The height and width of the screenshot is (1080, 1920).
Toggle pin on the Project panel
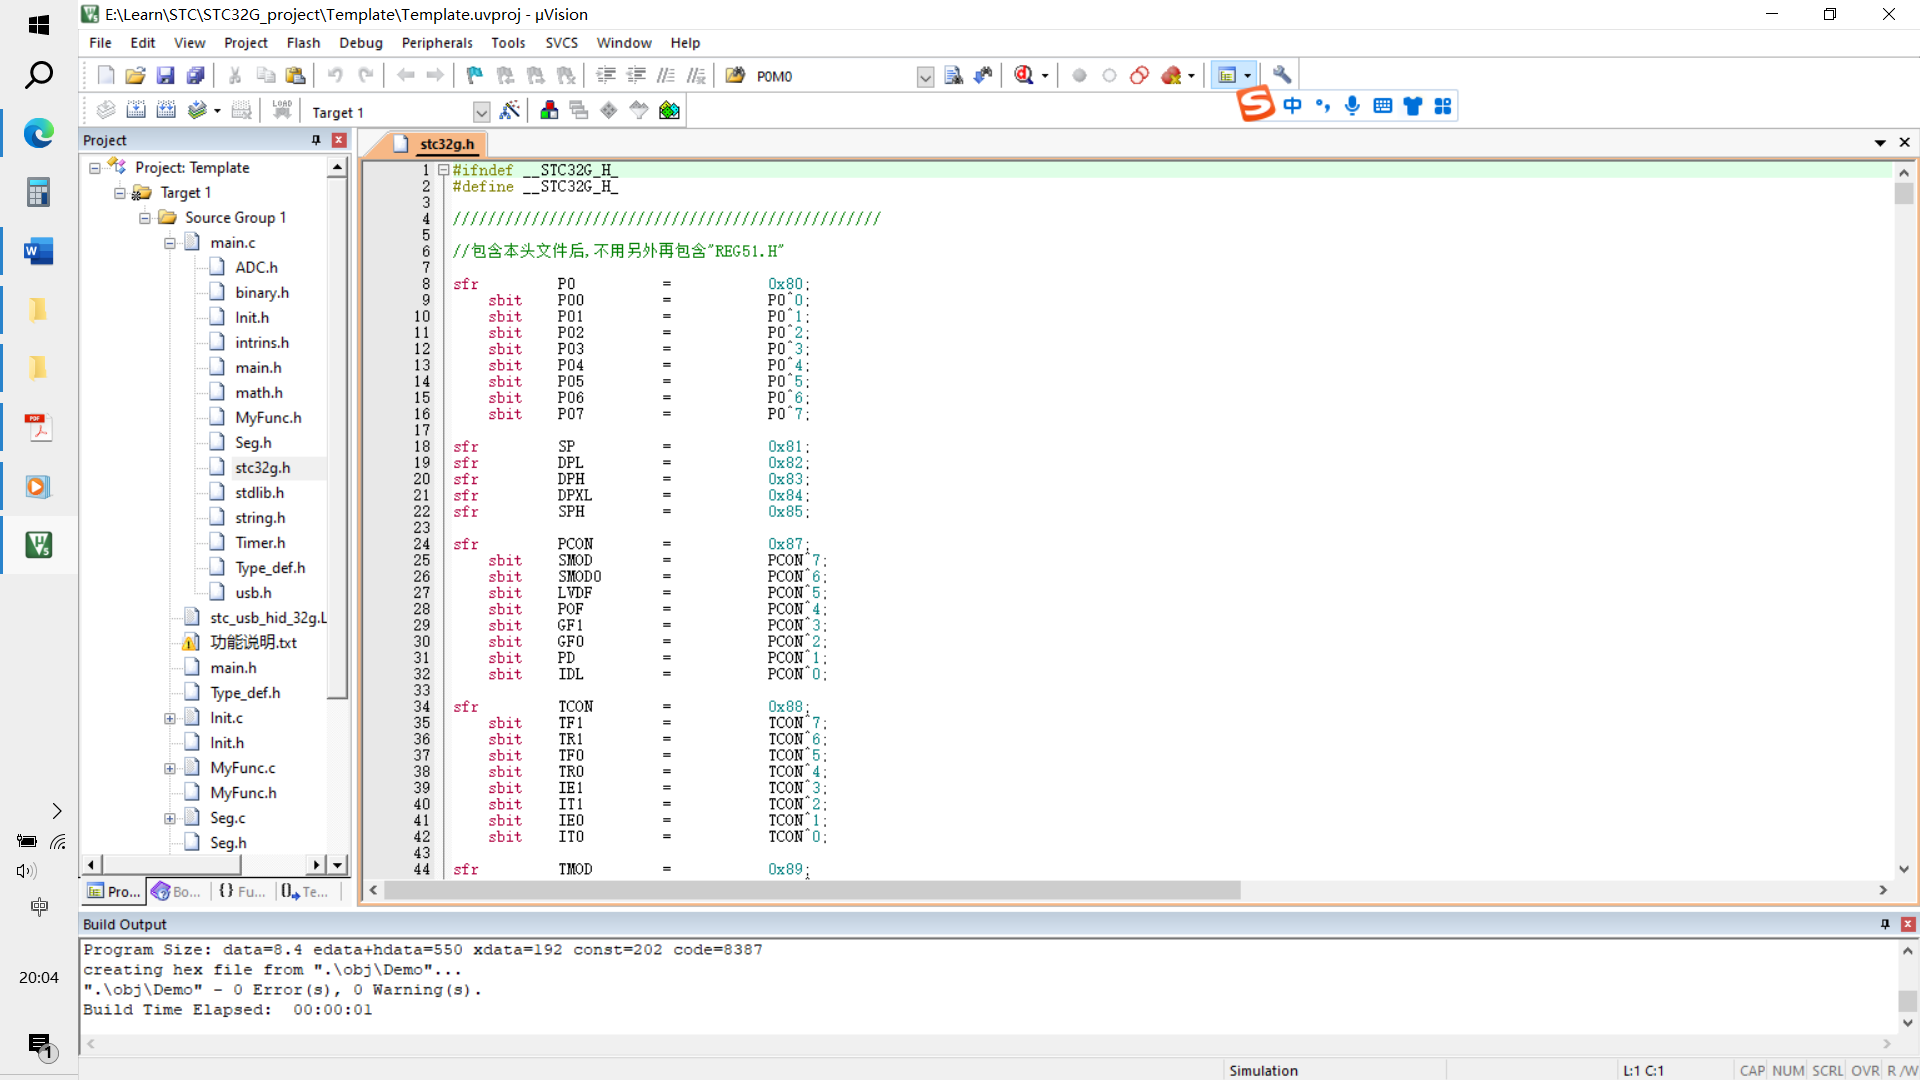pyautogui.click(x=316, y=140)
